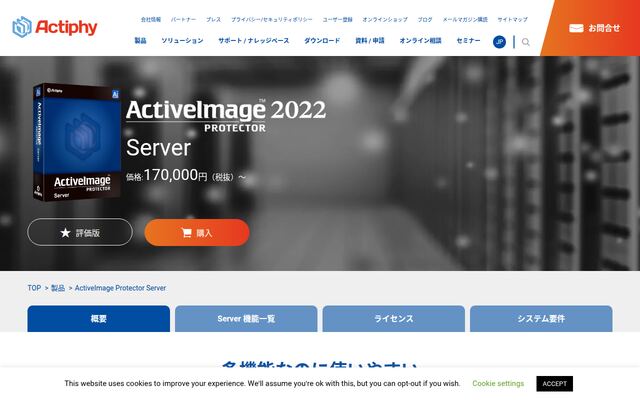Click the ACCEPT cookie button
The width and height of the screenshot is (640, 400).
(x=554, y=384)
